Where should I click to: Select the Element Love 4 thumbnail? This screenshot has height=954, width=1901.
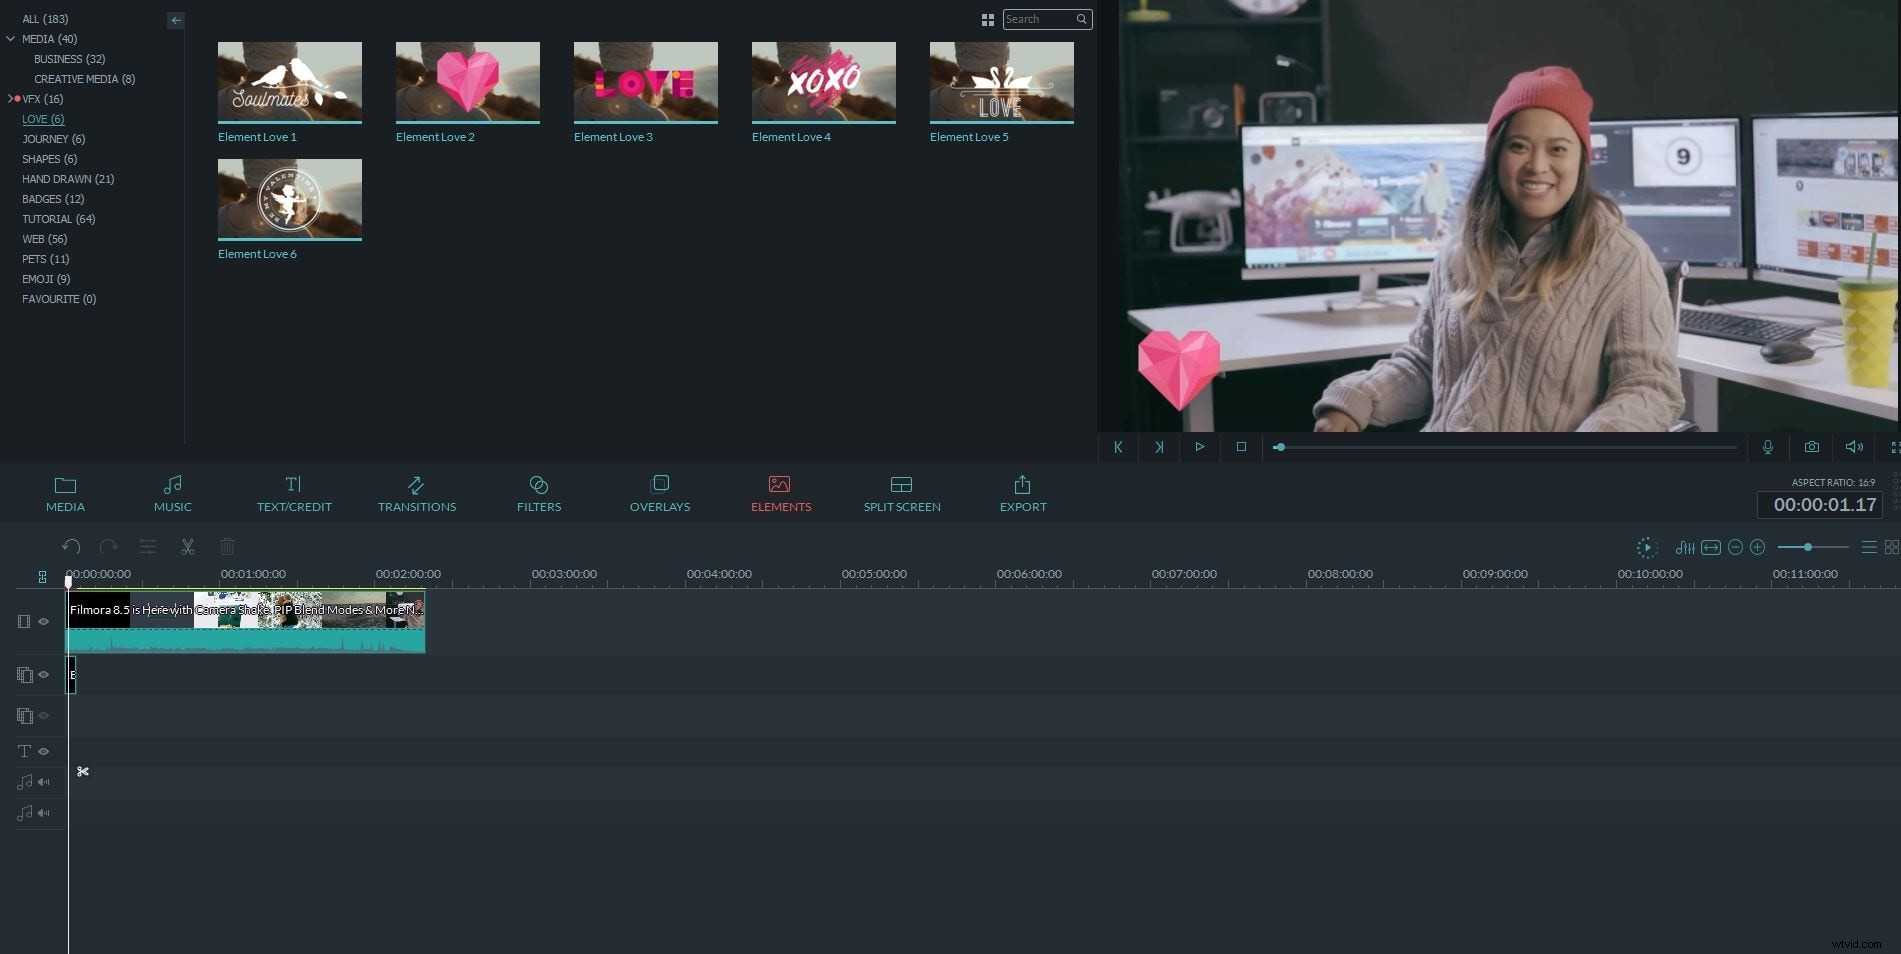(823, 82)
